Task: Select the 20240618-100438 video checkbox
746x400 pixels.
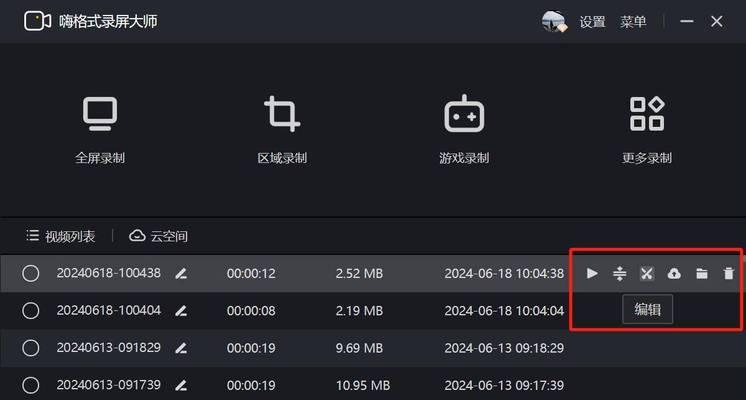Action: tap(31, 273)
